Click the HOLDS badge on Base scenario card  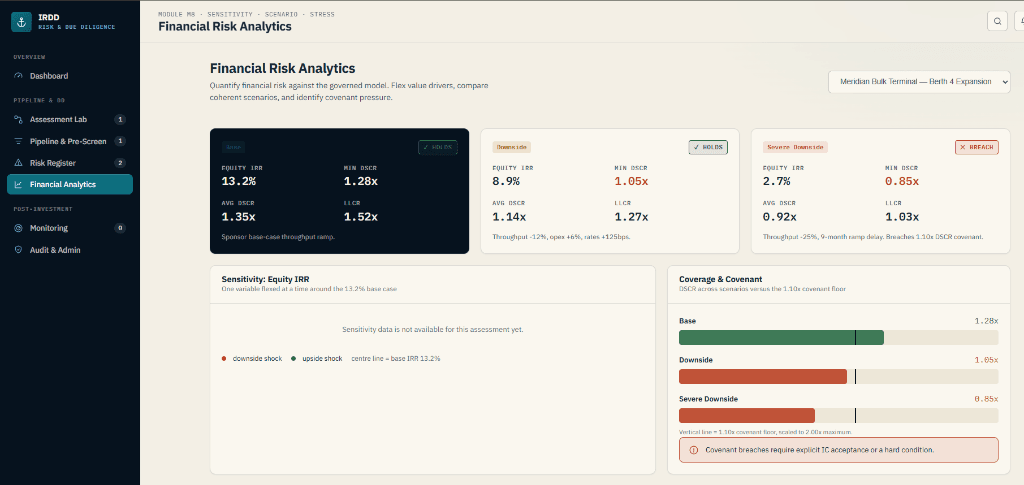tap(438, 147)
